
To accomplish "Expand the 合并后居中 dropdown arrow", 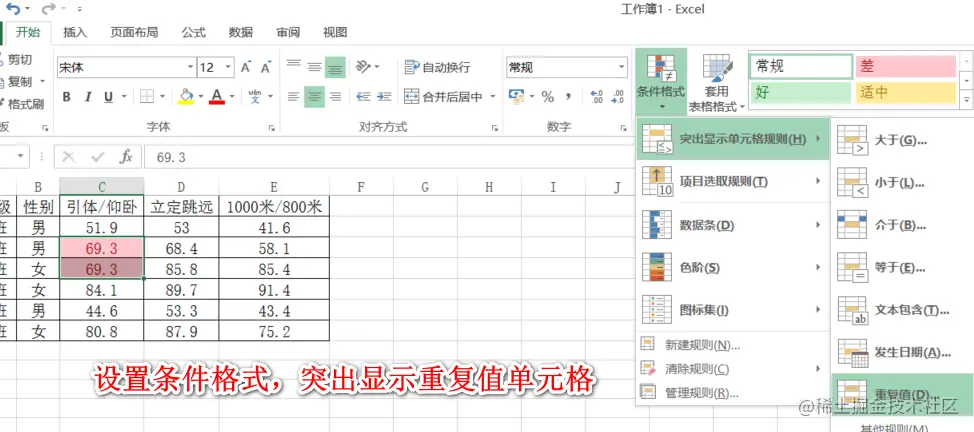I will (493, 97).
